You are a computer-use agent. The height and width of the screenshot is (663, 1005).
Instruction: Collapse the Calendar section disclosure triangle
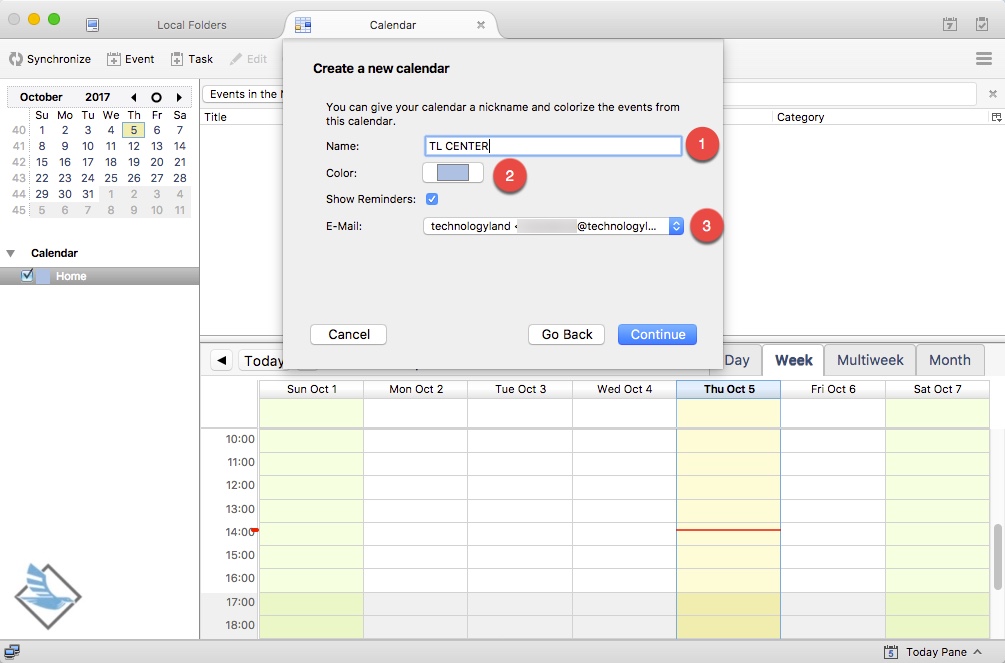pos(11,253)
